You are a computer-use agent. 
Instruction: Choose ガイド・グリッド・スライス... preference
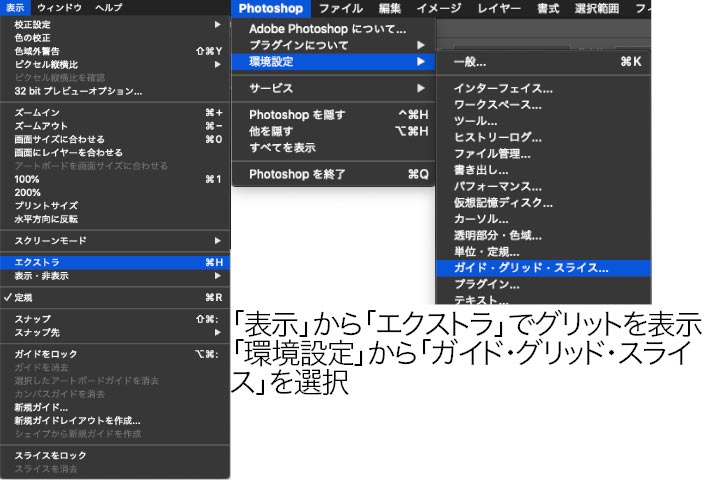click(x=530, y=268)
